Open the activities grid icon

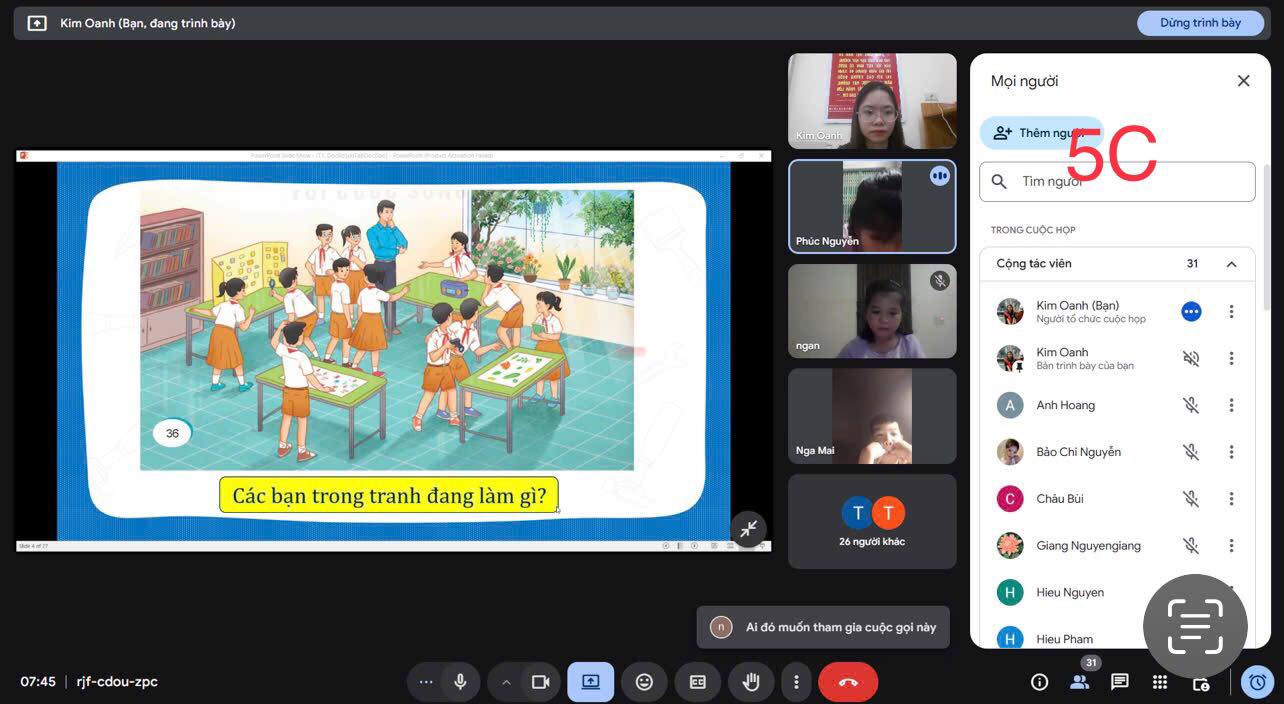[x=1160, y=682]
